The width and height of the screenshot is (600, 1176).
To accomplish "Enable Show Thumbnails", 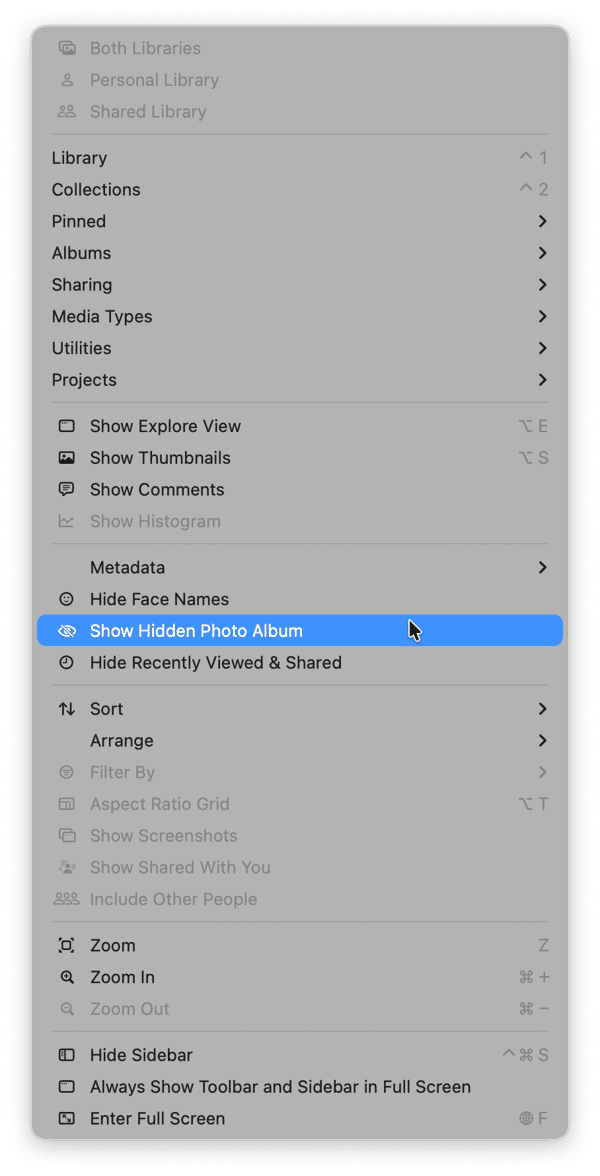I will [160, 457].
